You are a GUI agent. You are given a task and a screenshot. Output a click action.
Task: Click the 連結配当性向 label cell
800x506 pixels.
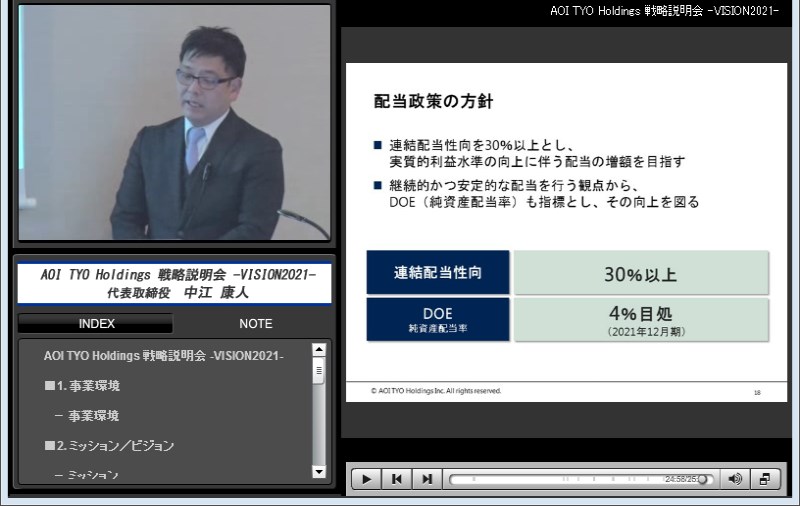tap(438, 272)
